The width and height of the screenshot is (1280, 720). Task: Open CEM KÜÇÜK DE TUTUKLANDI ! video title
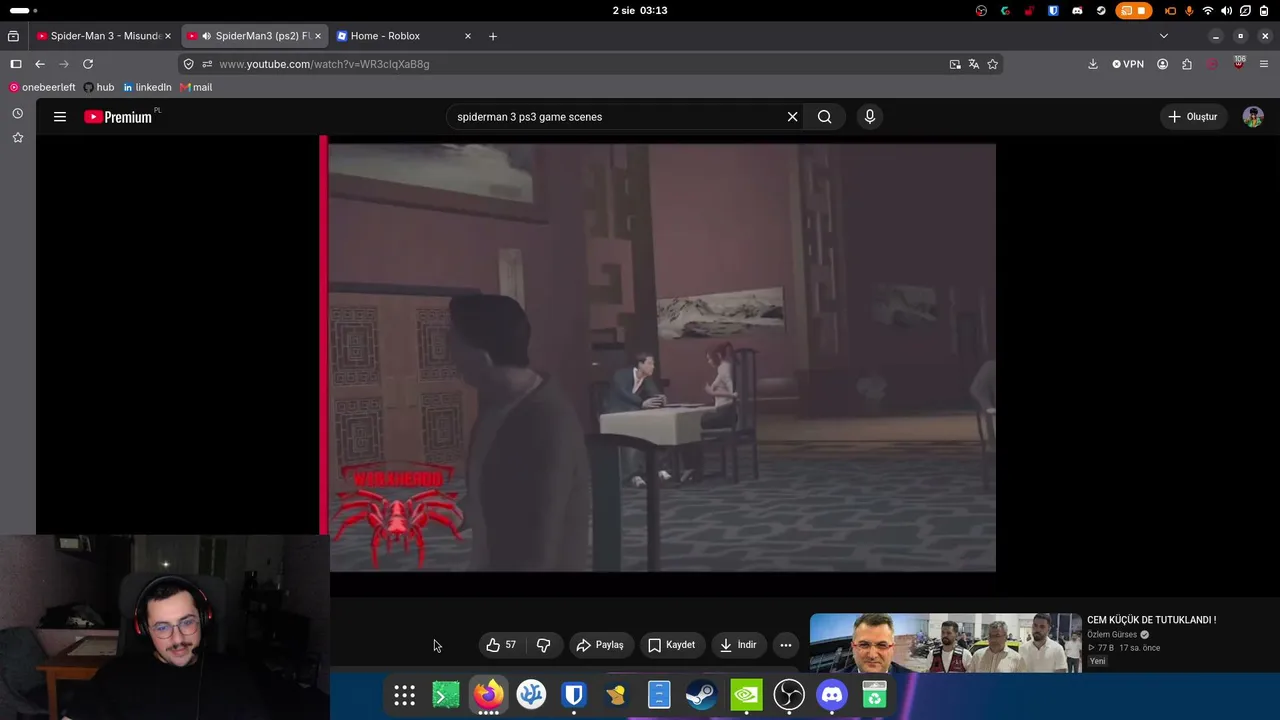coord(1151,620)
